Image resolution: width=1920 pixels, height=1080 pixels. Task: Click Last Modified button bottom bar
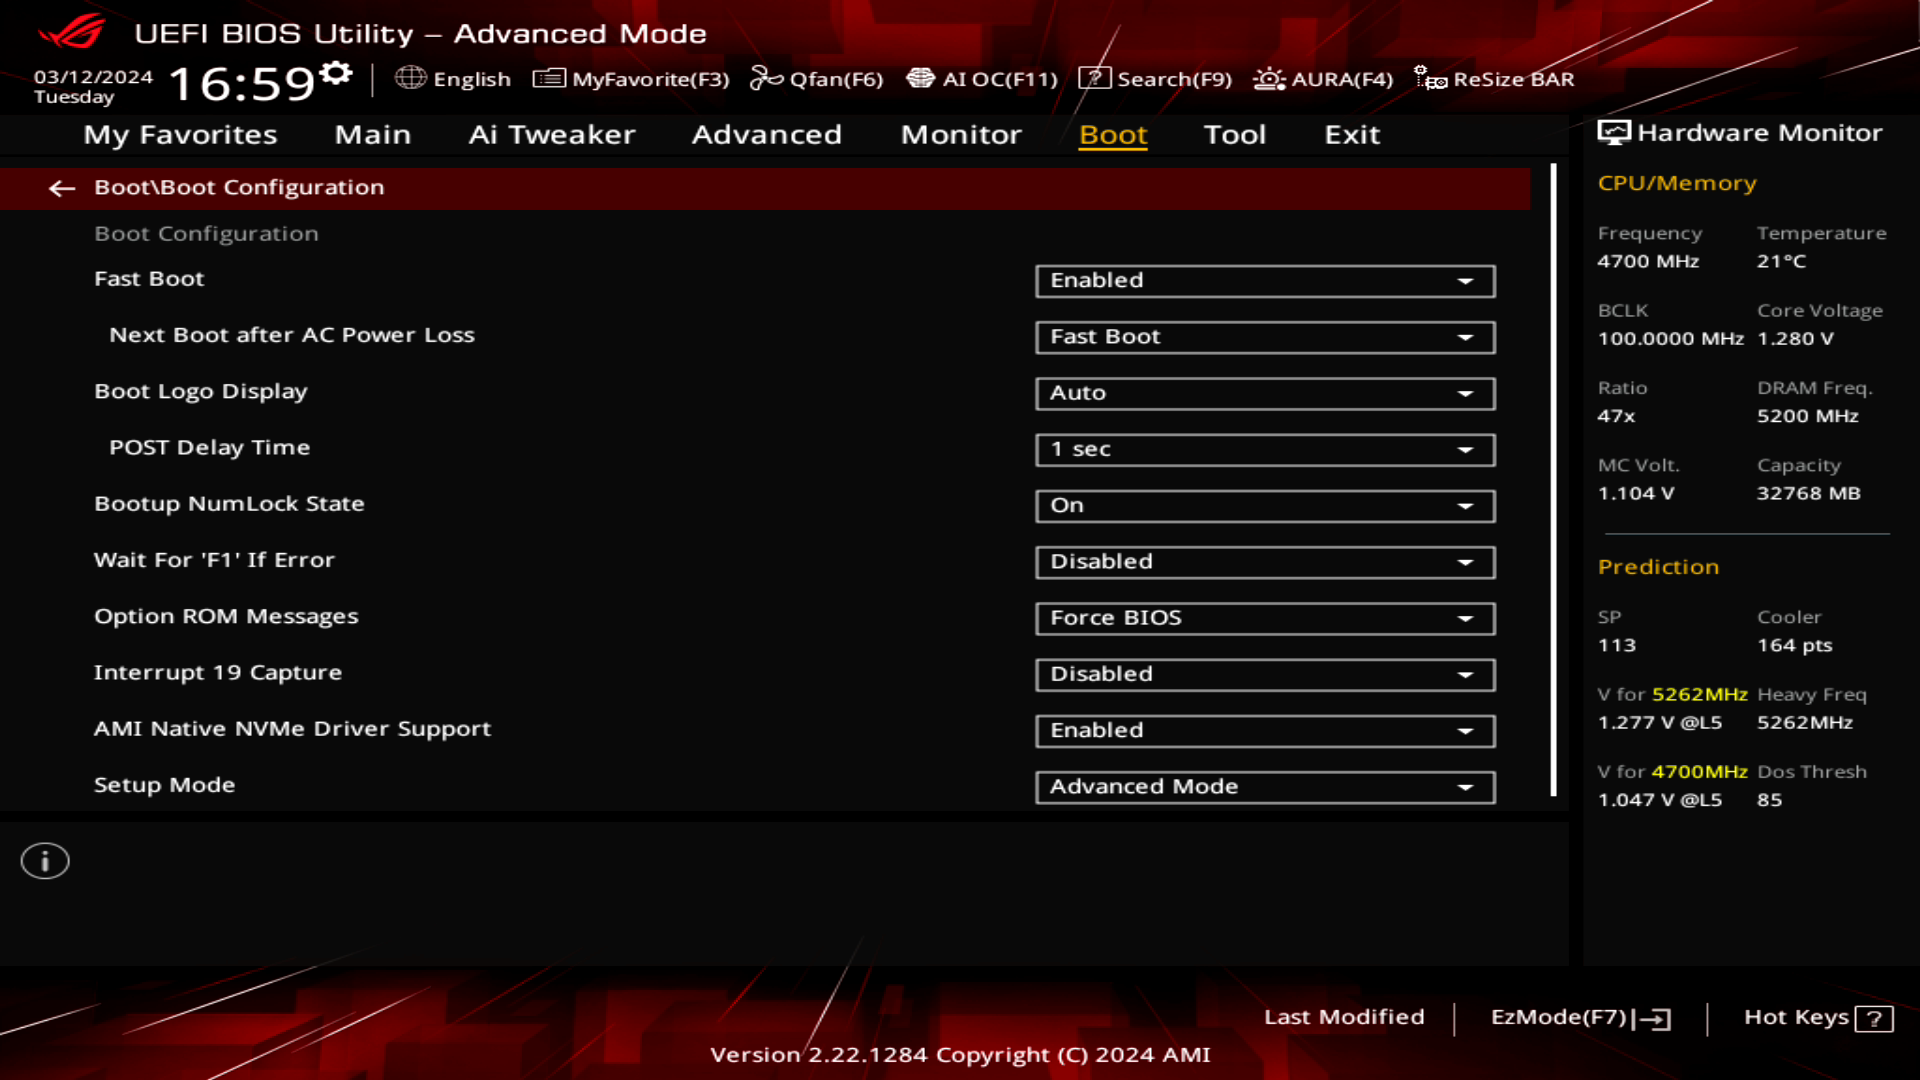(1344, 1017)
